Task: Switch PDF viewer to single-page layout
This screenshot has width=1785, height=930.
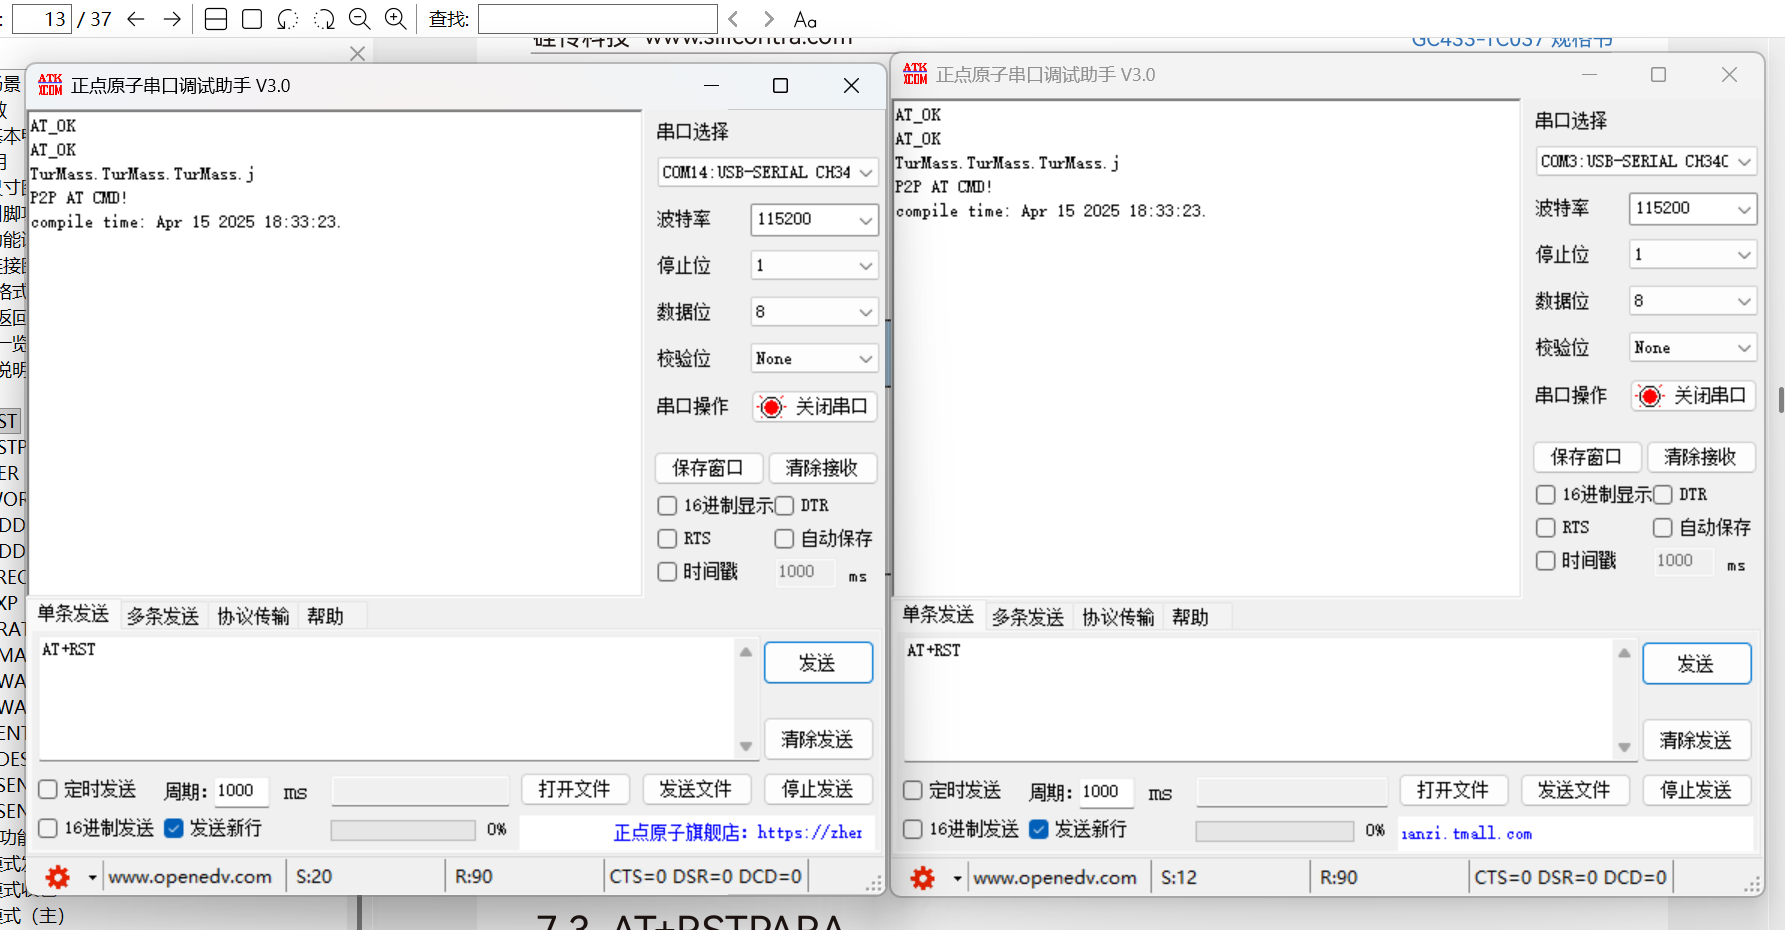Action: [252, 19]
